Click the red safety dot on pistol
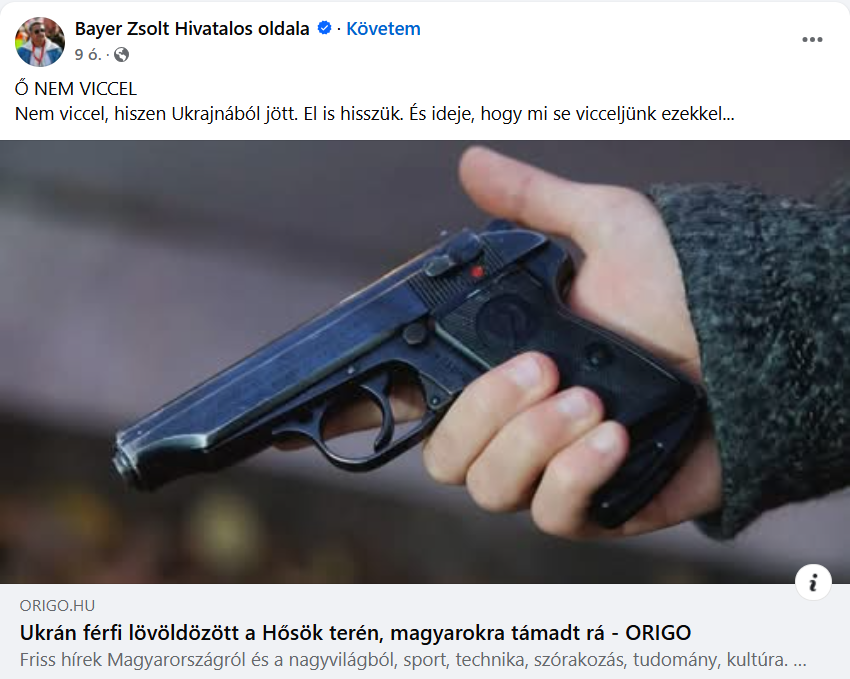 (476, 272)
